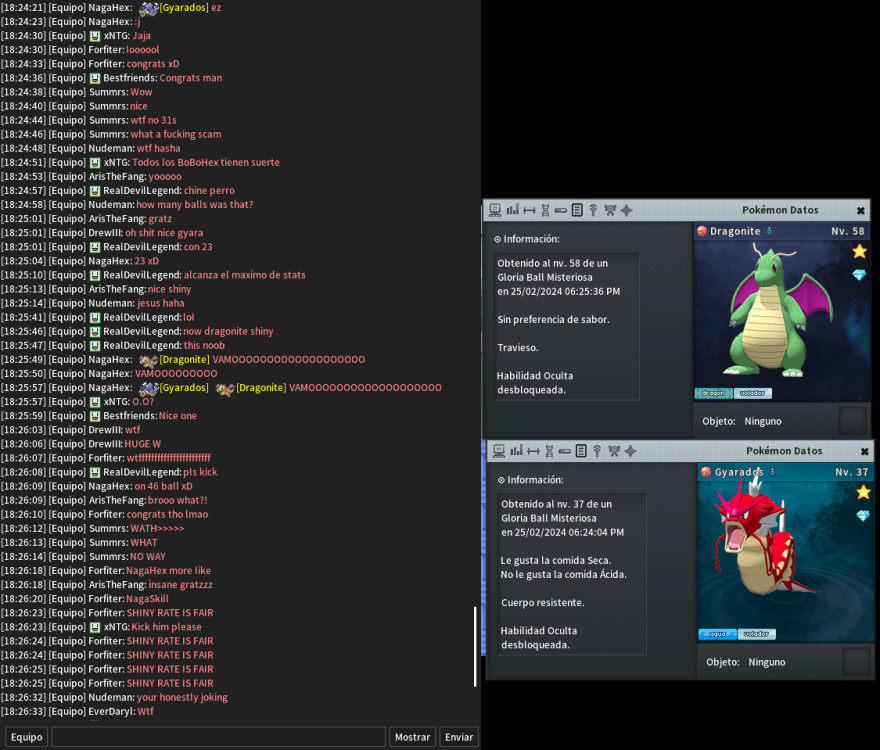The height and width of the screenshot is (750, 880).
Task: Open the key-shaped icon in Dragonite's window
Action: [593, 211]
